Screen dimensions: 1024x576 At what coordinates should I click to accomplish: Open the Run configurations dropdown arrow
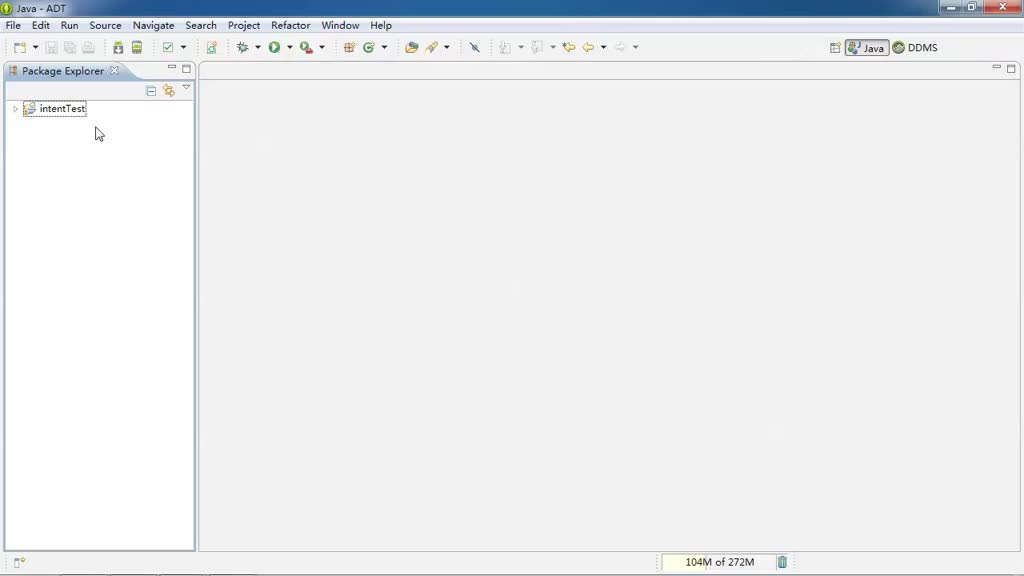click(290, 47)
